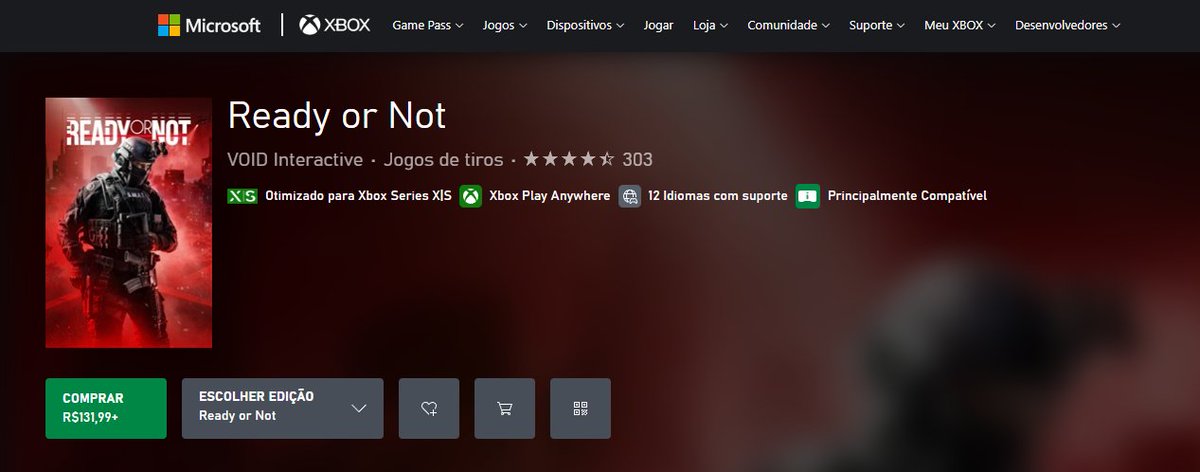Show the QR code for this game
This screenshot has height=472, width=1200.
pos(580,408)
